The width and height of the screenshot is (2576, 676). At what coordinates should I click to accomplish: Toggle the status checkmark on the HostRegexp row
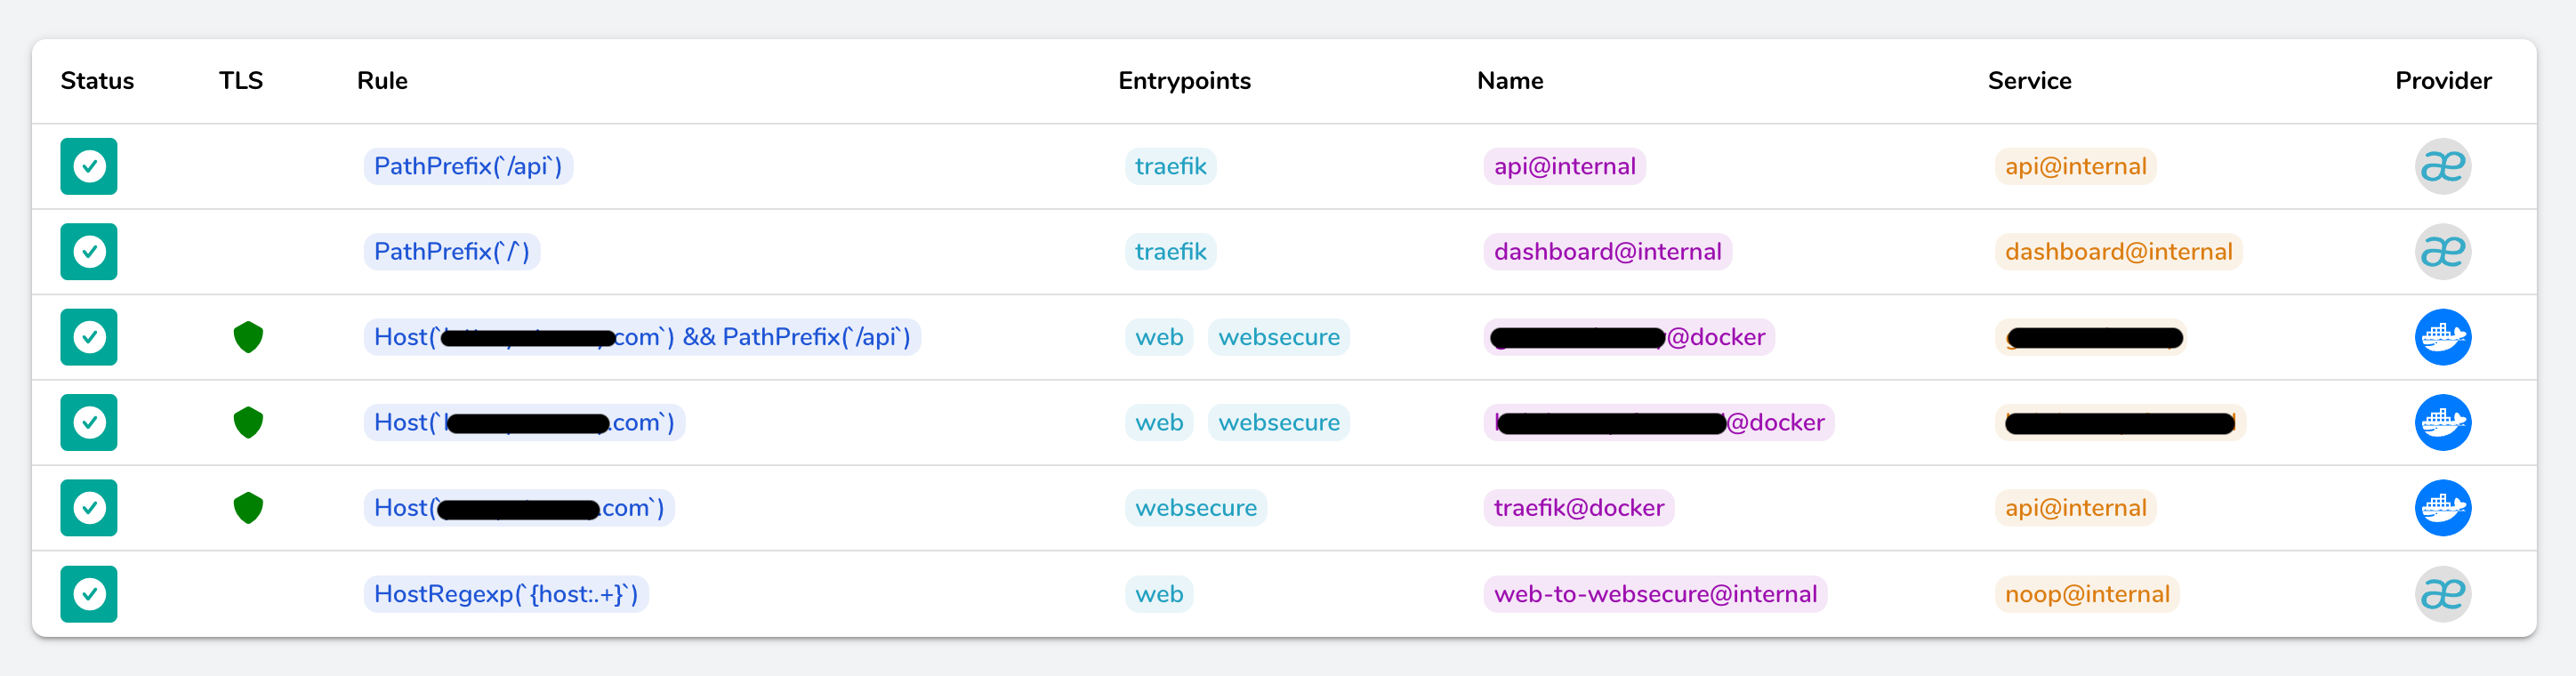[88, 593]
